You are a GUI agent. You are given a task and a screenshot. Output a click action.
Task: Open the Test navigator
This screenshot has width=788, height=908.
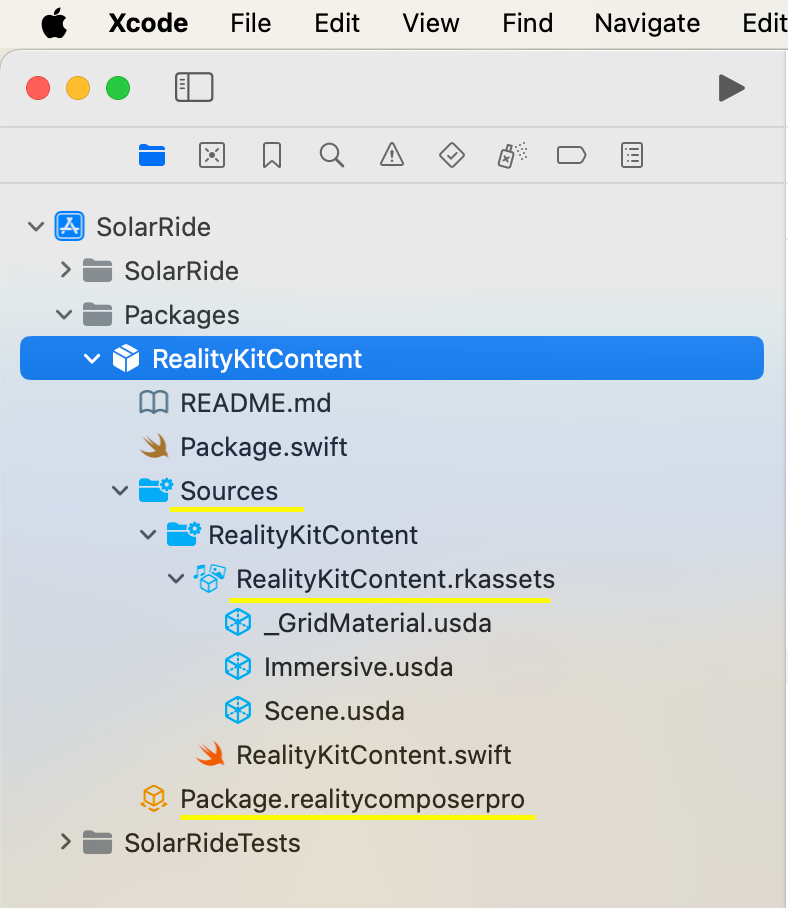451,155
